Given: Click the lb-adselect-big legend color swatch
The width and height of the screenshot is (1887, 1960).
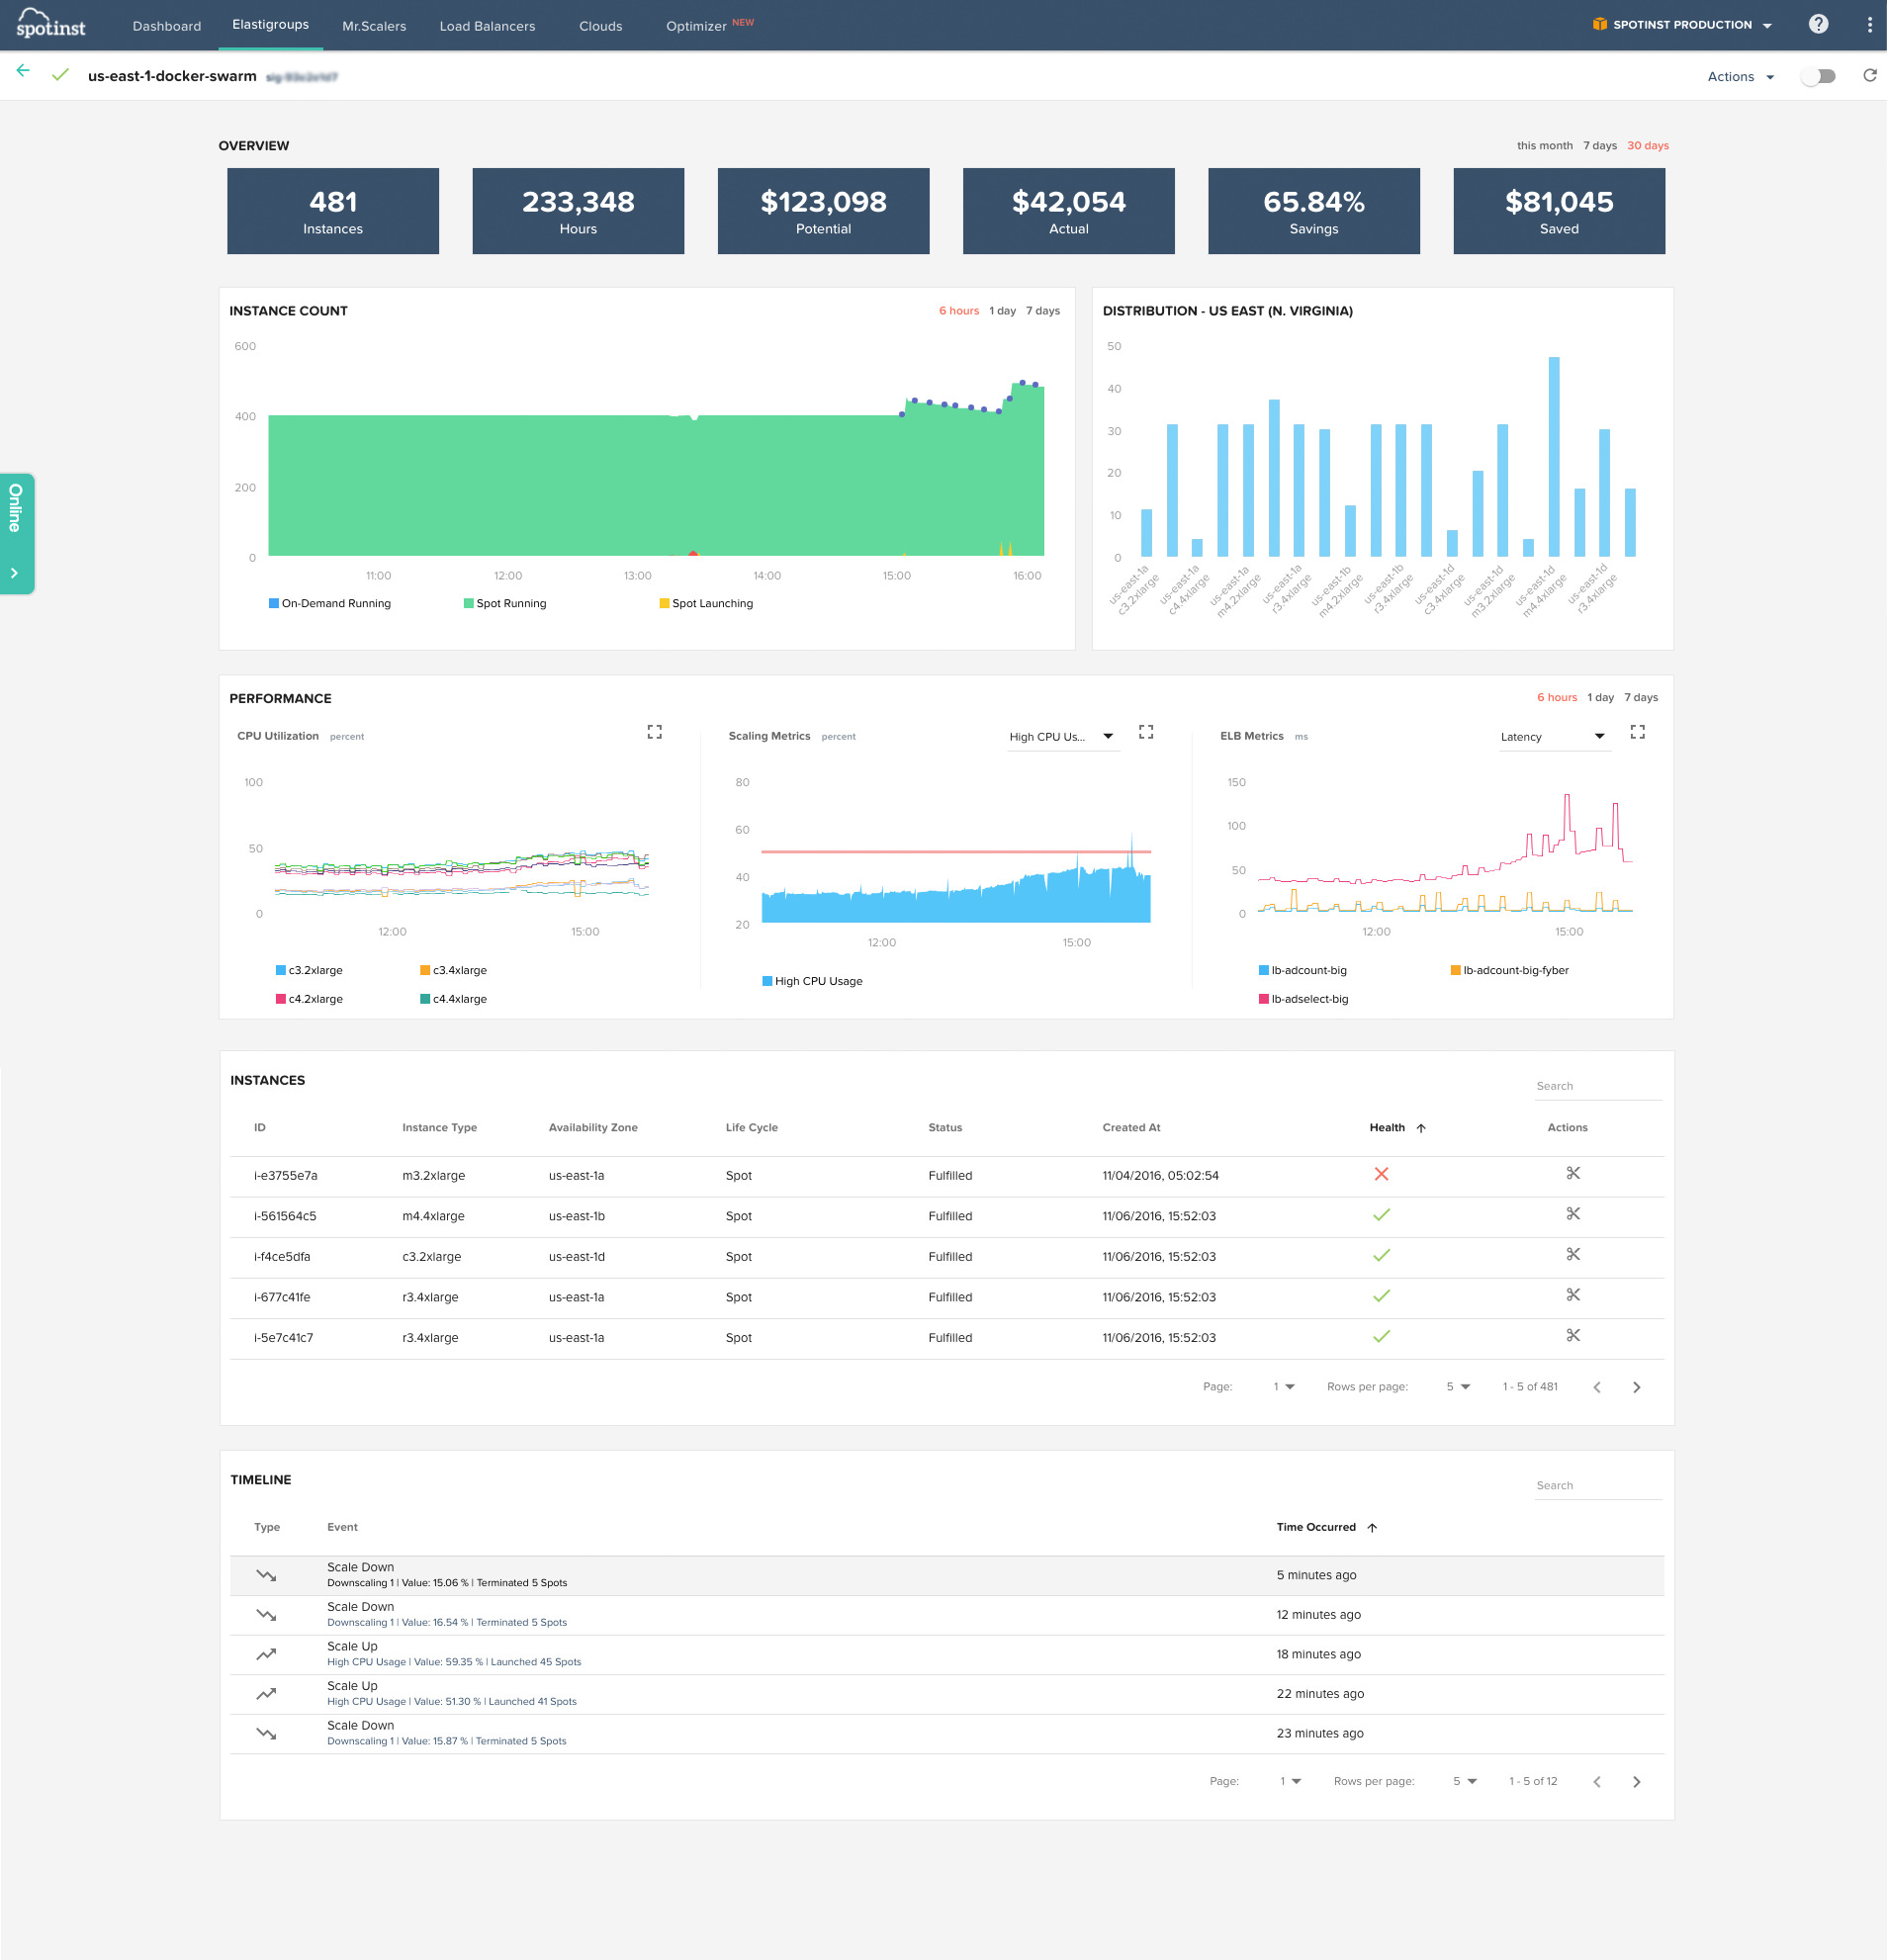Looking at the screenshot, I should tap(1264, 999).
